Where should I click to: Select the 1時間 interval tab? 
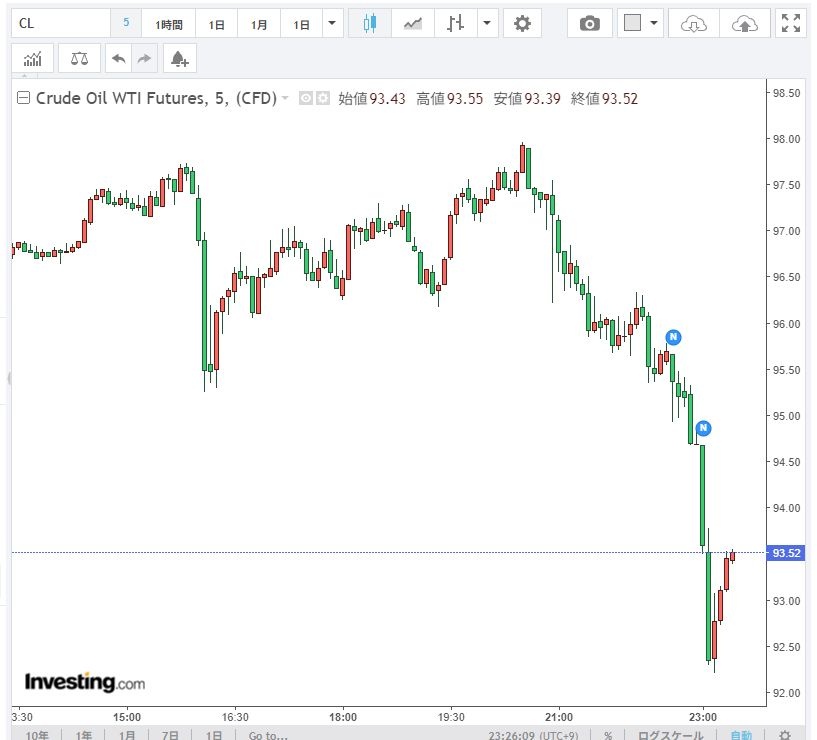pyautogui.click(x=169, y=23)
